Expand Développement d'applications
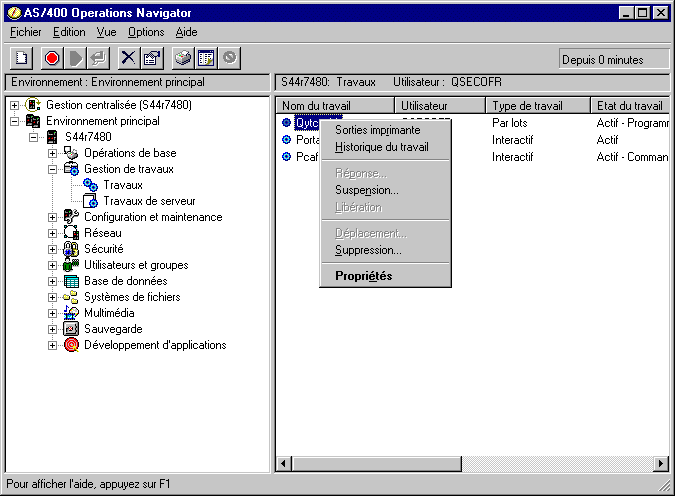The image size is (675, 496). pos(52,345)
